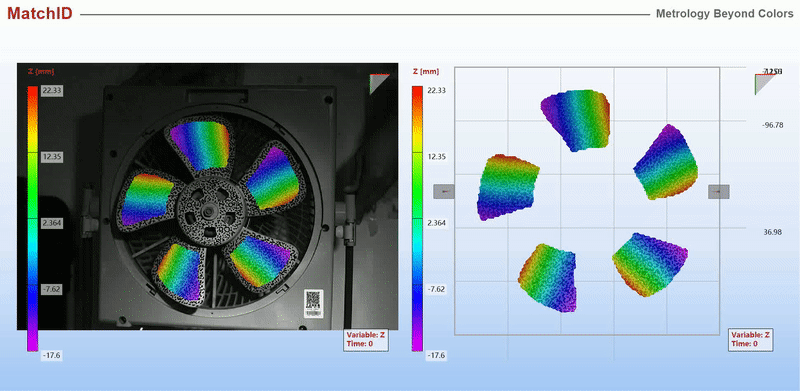The width and height of the screenshot is (800, 391).
Task: Click the Z color scale bar in camera view
Action: [32, 218]
